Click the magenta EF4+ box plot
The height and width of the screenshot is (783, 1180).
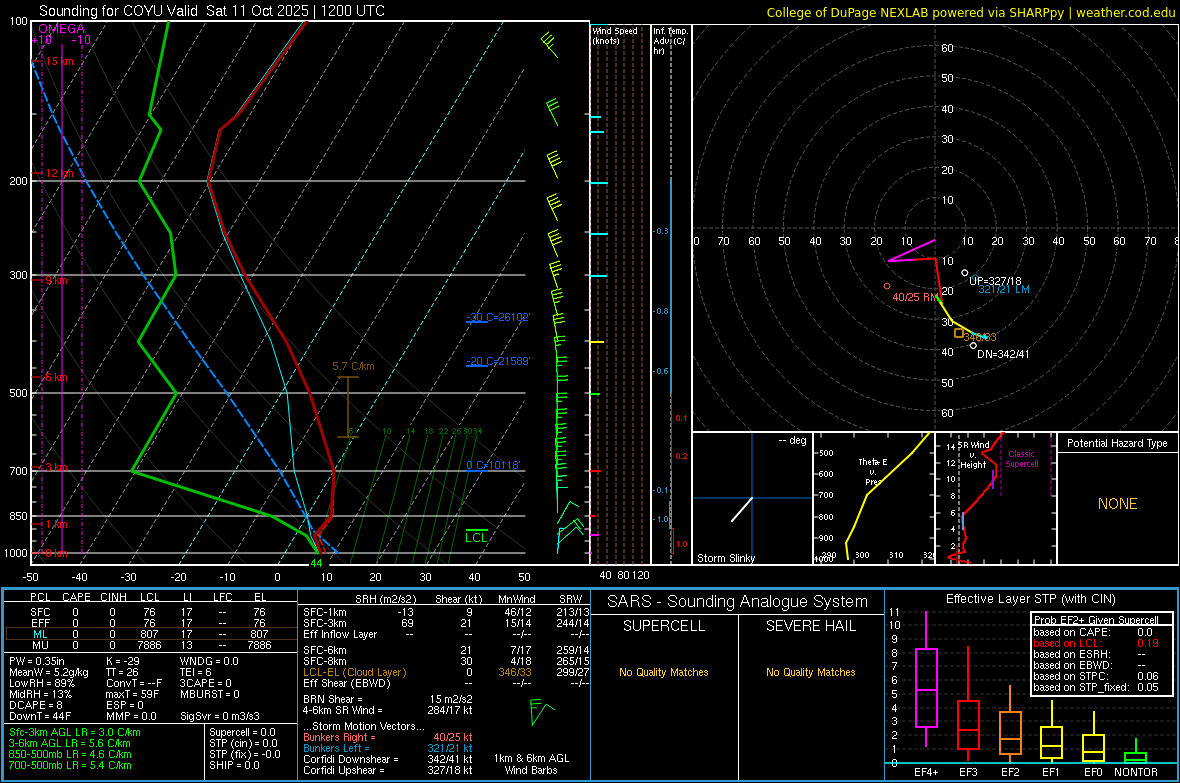[926, 687]
